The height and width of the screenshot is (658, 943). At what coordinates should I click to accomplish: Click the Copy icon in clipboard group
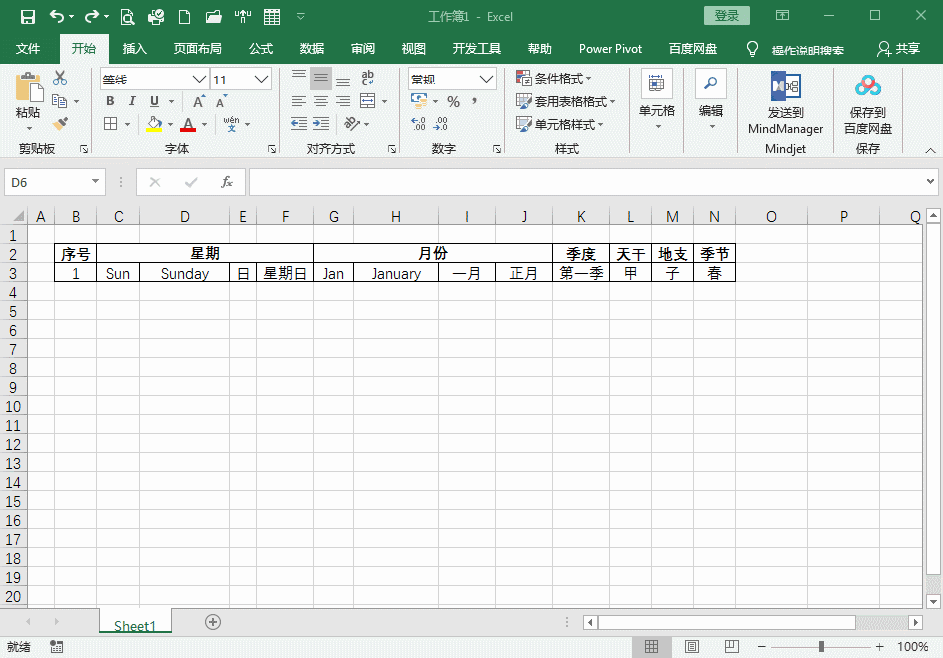pos(59,100)
